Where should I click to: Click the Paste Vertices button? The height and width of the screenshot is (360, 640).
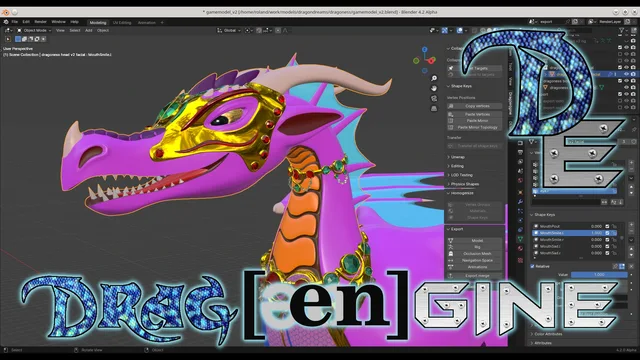475,114
